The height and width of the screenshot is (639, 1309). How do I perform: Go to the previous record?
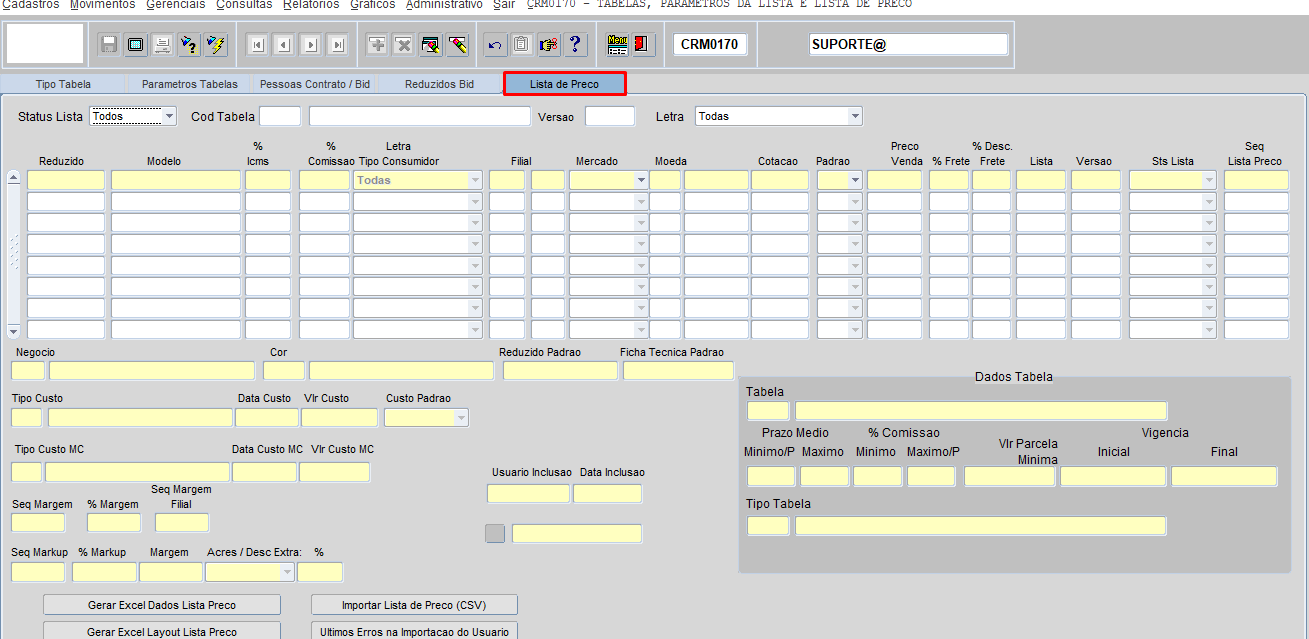[284, 45]
